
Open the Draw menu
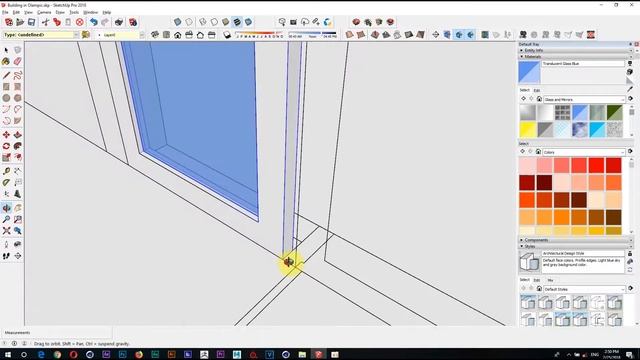60,13
